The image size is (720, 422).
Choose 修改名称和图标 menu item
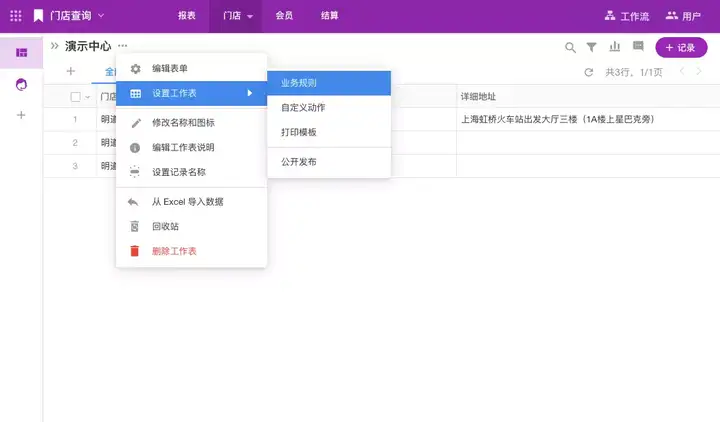tap(191, 123)
